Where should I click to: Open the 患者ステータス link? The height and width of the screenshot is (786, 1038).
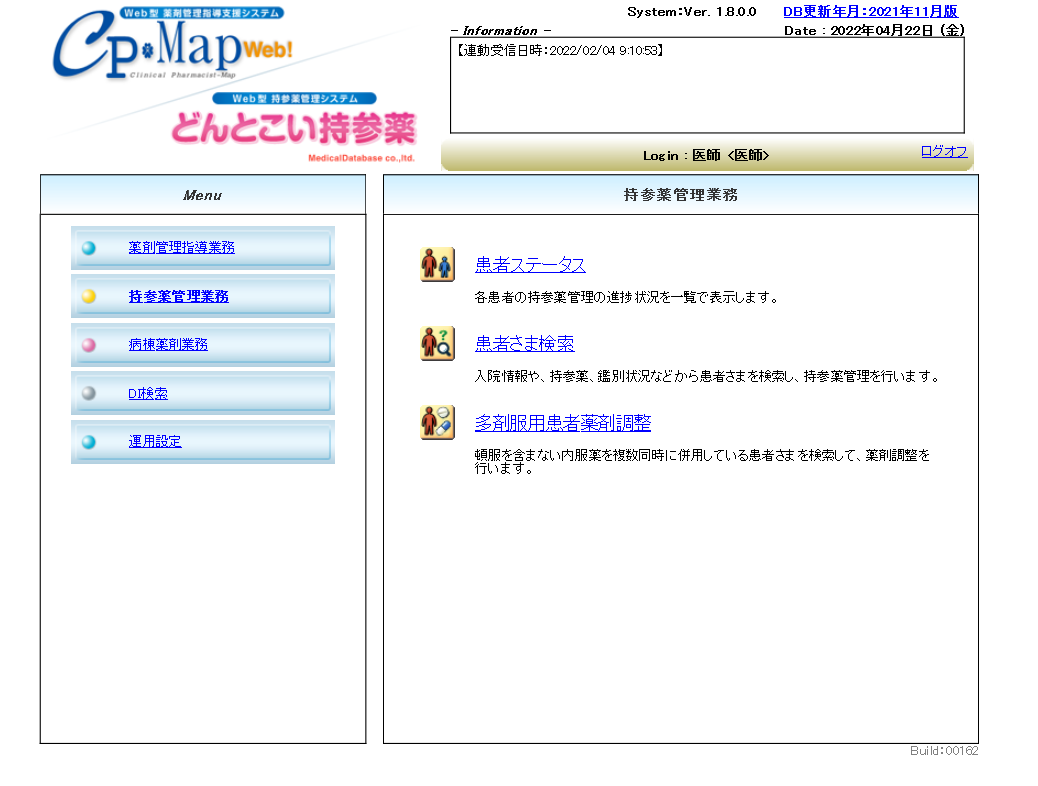[x=530, y=265]
